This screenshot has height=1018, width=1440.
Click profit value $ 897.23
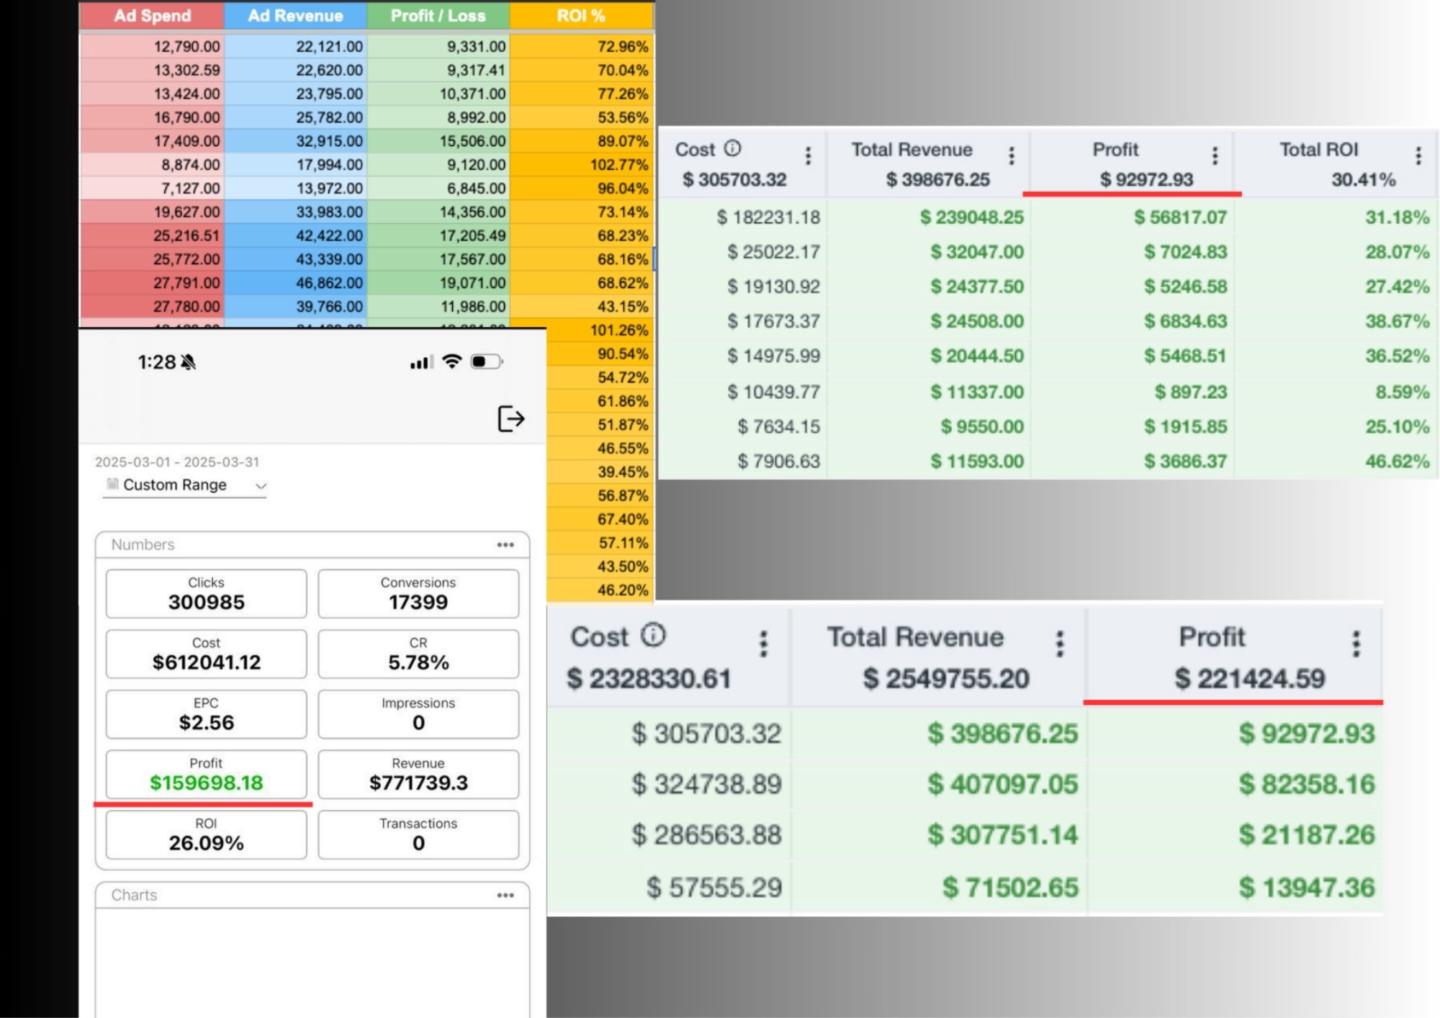click(x=1190, y=392)
